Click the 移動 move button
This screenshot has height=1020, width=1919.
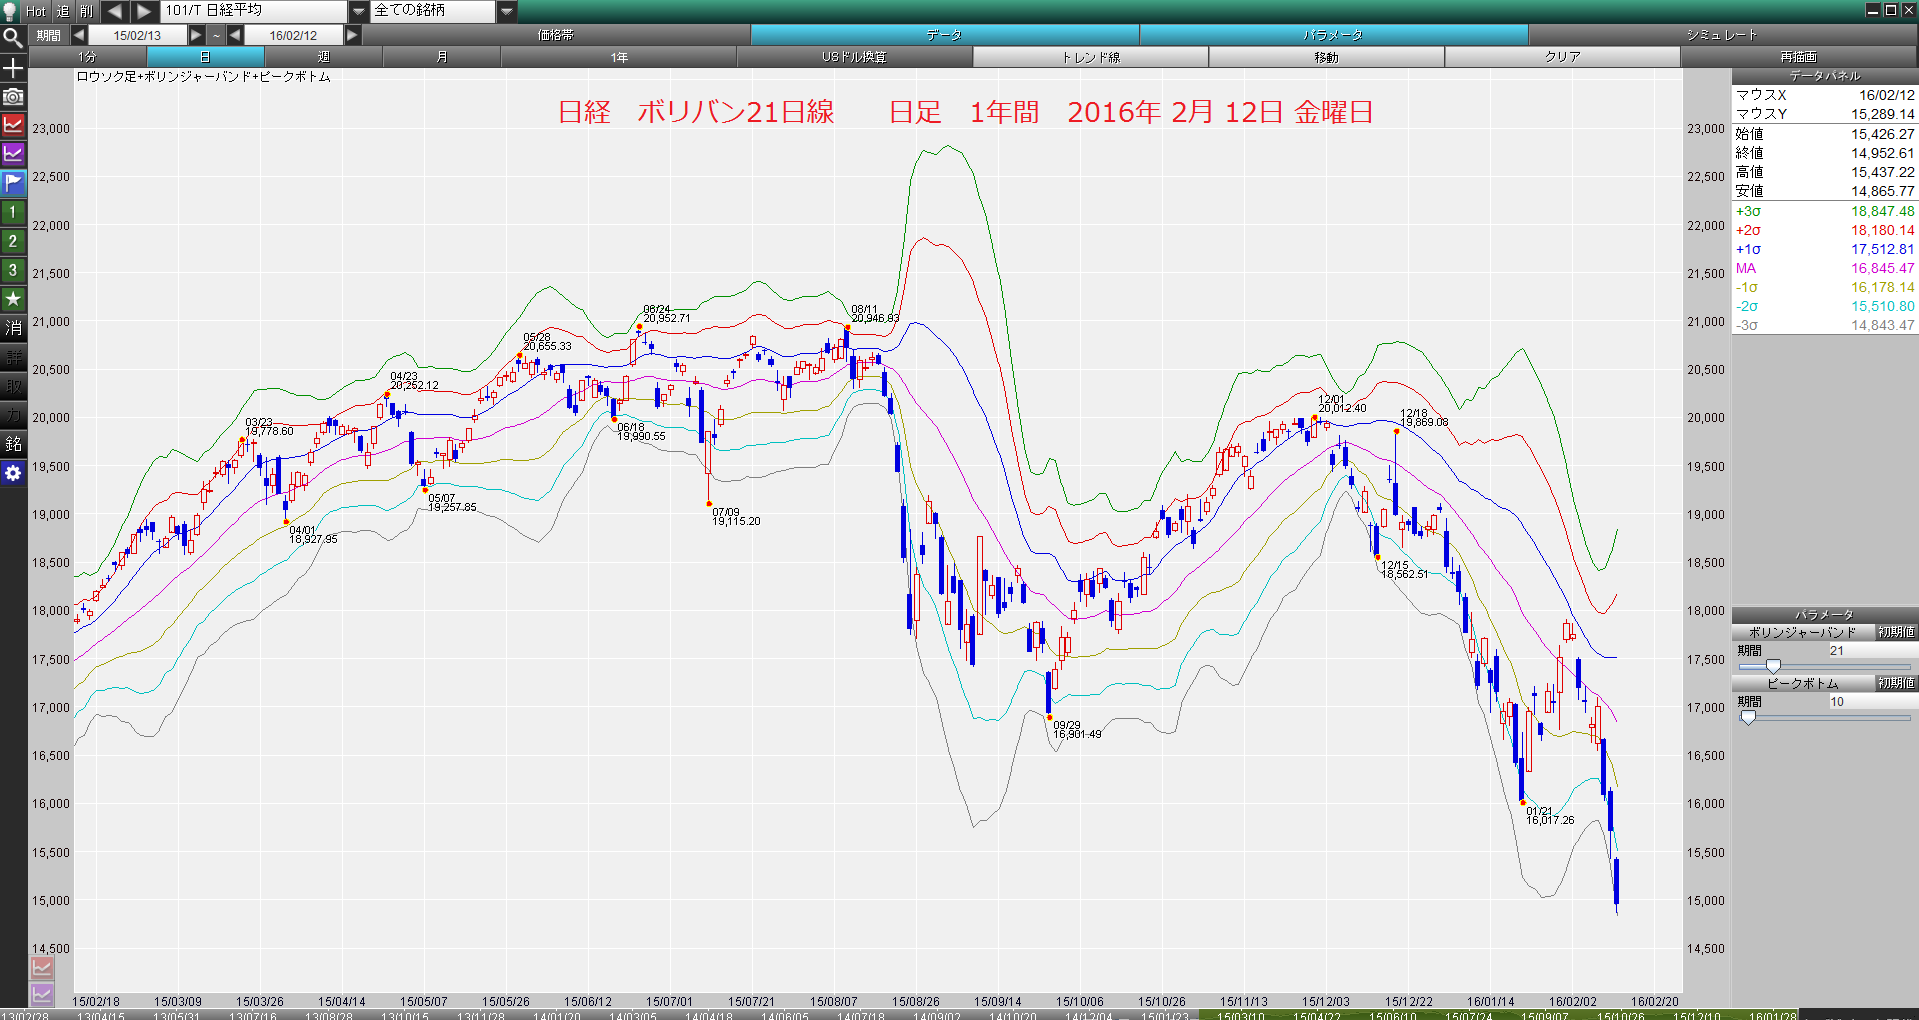click(x=1327, y=57)
